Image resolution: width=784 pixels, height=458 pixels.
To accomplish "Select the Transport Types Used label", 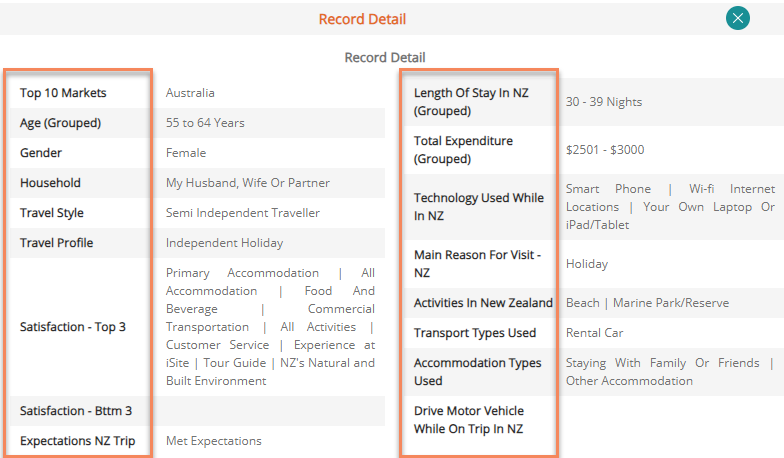I will pos(474,333).
